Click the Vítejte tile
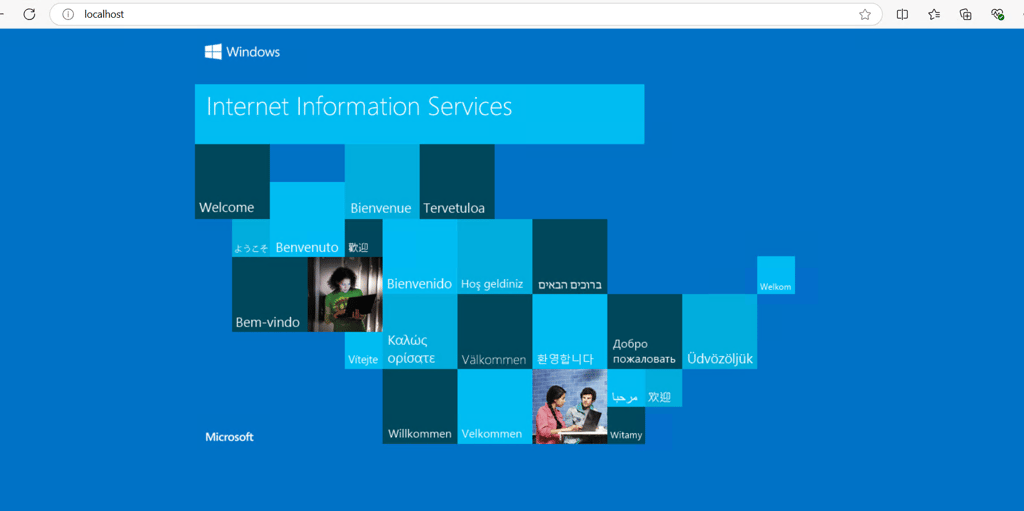The width and height of the screenshot is (1024, 511). click(364, 351)
